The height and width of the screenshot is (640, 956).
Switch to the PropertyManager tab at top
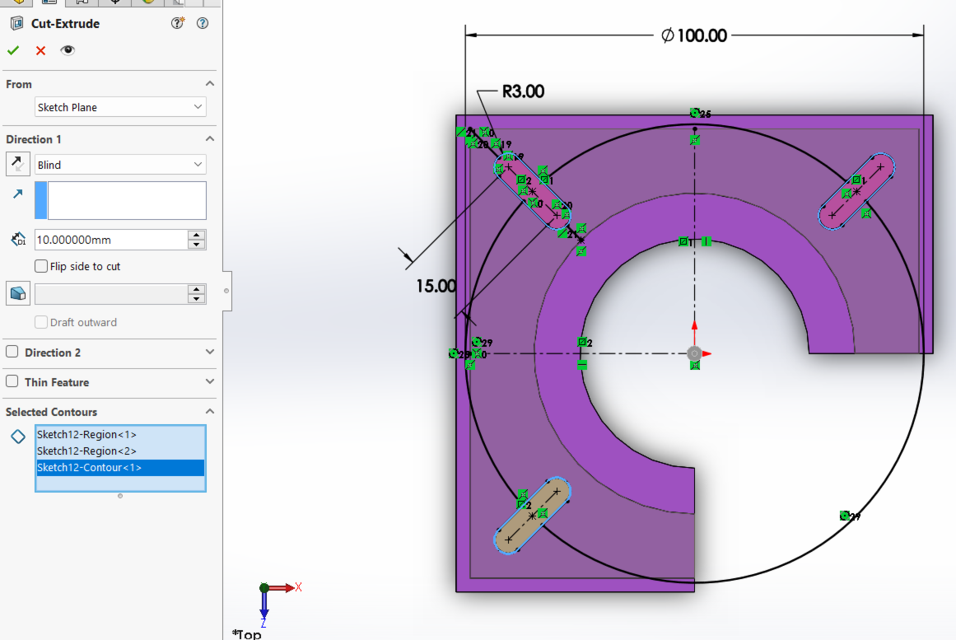click(47, 4)
